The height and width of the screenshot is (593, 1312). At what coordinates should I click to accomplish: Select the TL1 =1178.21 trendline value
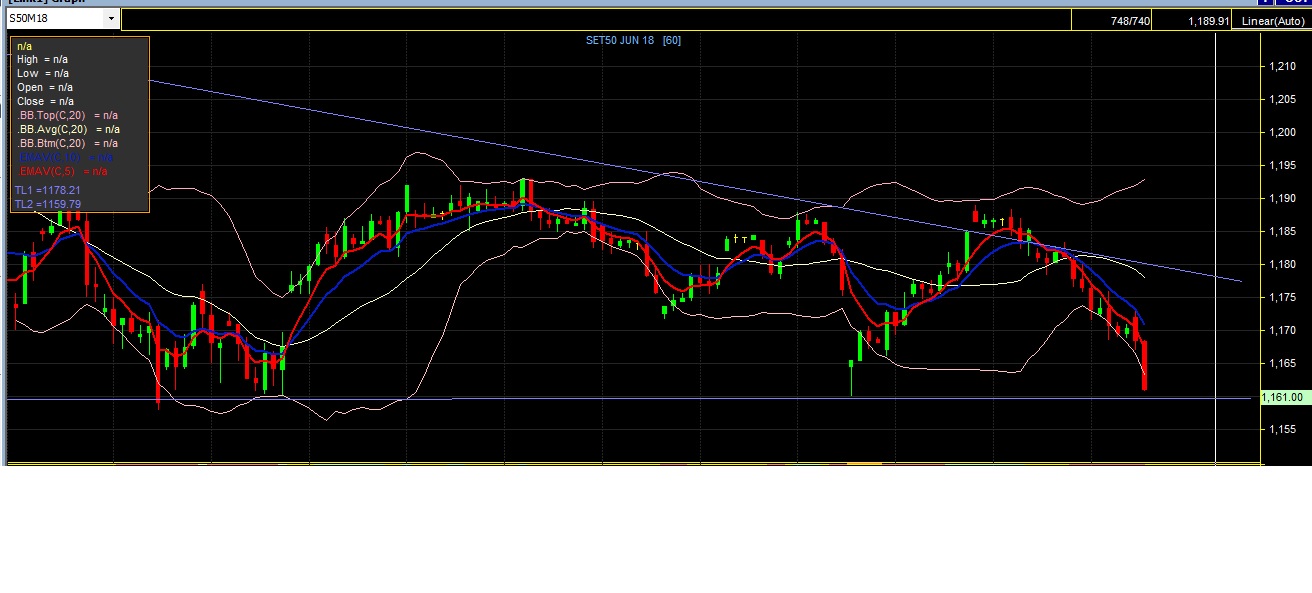[48, 190]
